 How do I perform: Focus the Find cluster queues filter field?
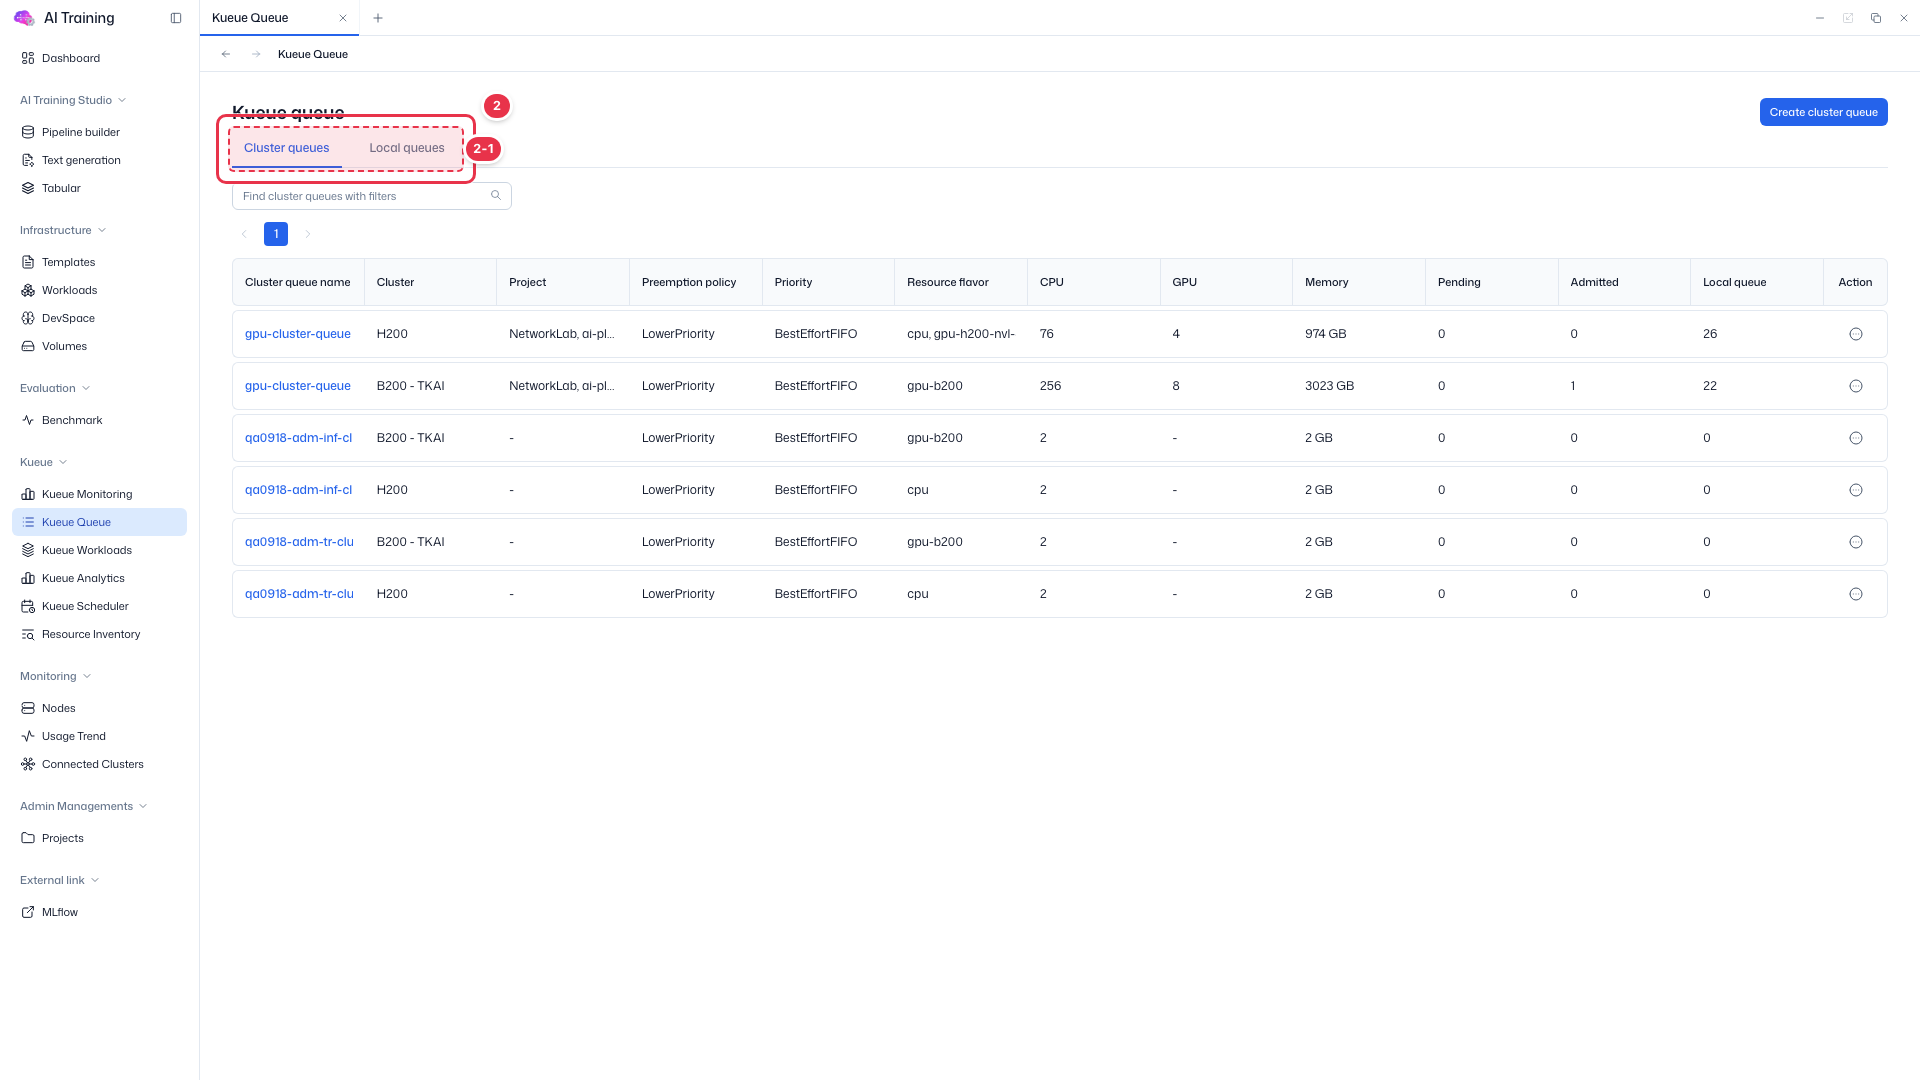[x=372, y=196]
